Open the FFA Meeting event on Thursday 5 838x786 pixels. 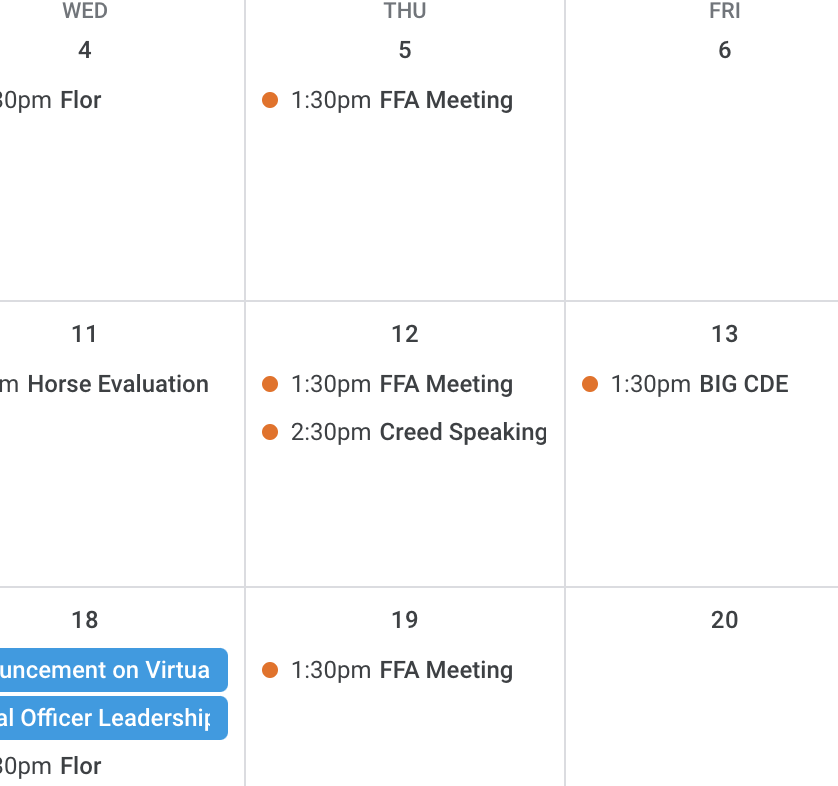(x=401, y=100)
